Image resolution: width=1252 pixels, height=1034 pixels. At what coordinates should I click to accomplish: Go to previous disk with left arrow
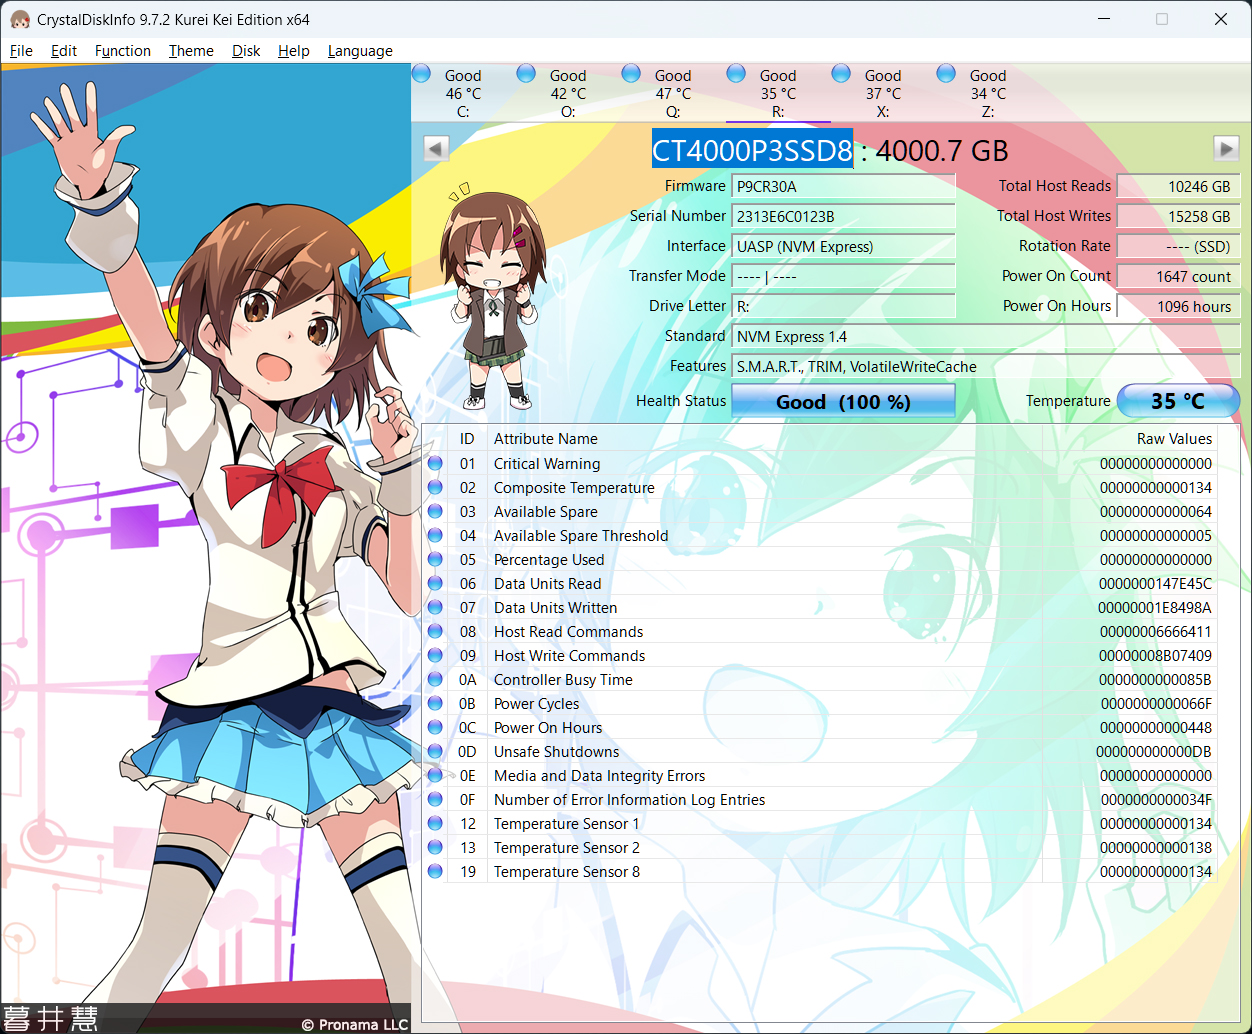tap(436, 149)
